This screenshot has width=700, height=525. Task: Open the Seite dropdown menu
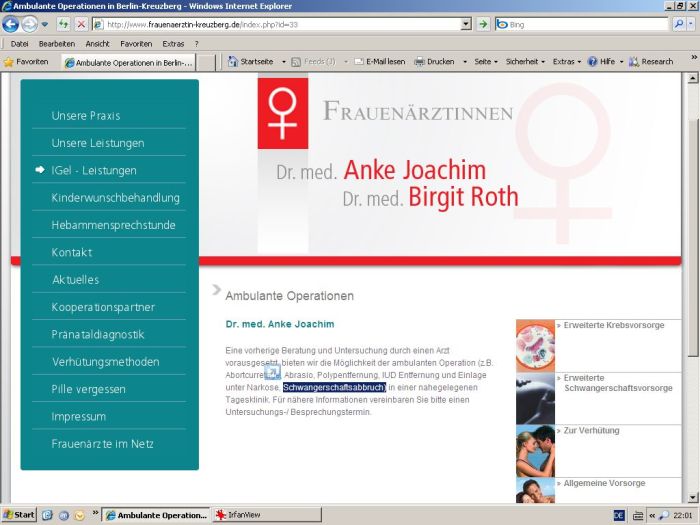[486, 62]
